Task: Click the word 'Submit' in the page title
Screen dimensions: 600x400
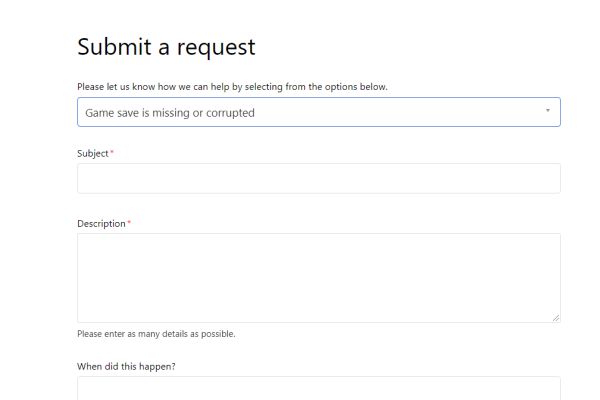Action: point(112,46)
